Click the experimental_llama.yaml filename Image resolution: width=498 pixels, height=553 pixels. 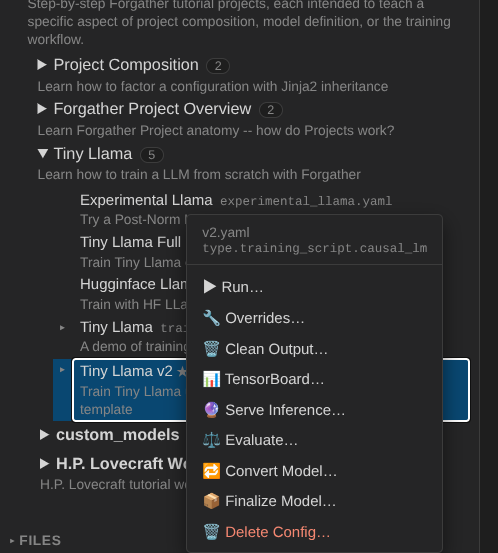tap(306, 201)
